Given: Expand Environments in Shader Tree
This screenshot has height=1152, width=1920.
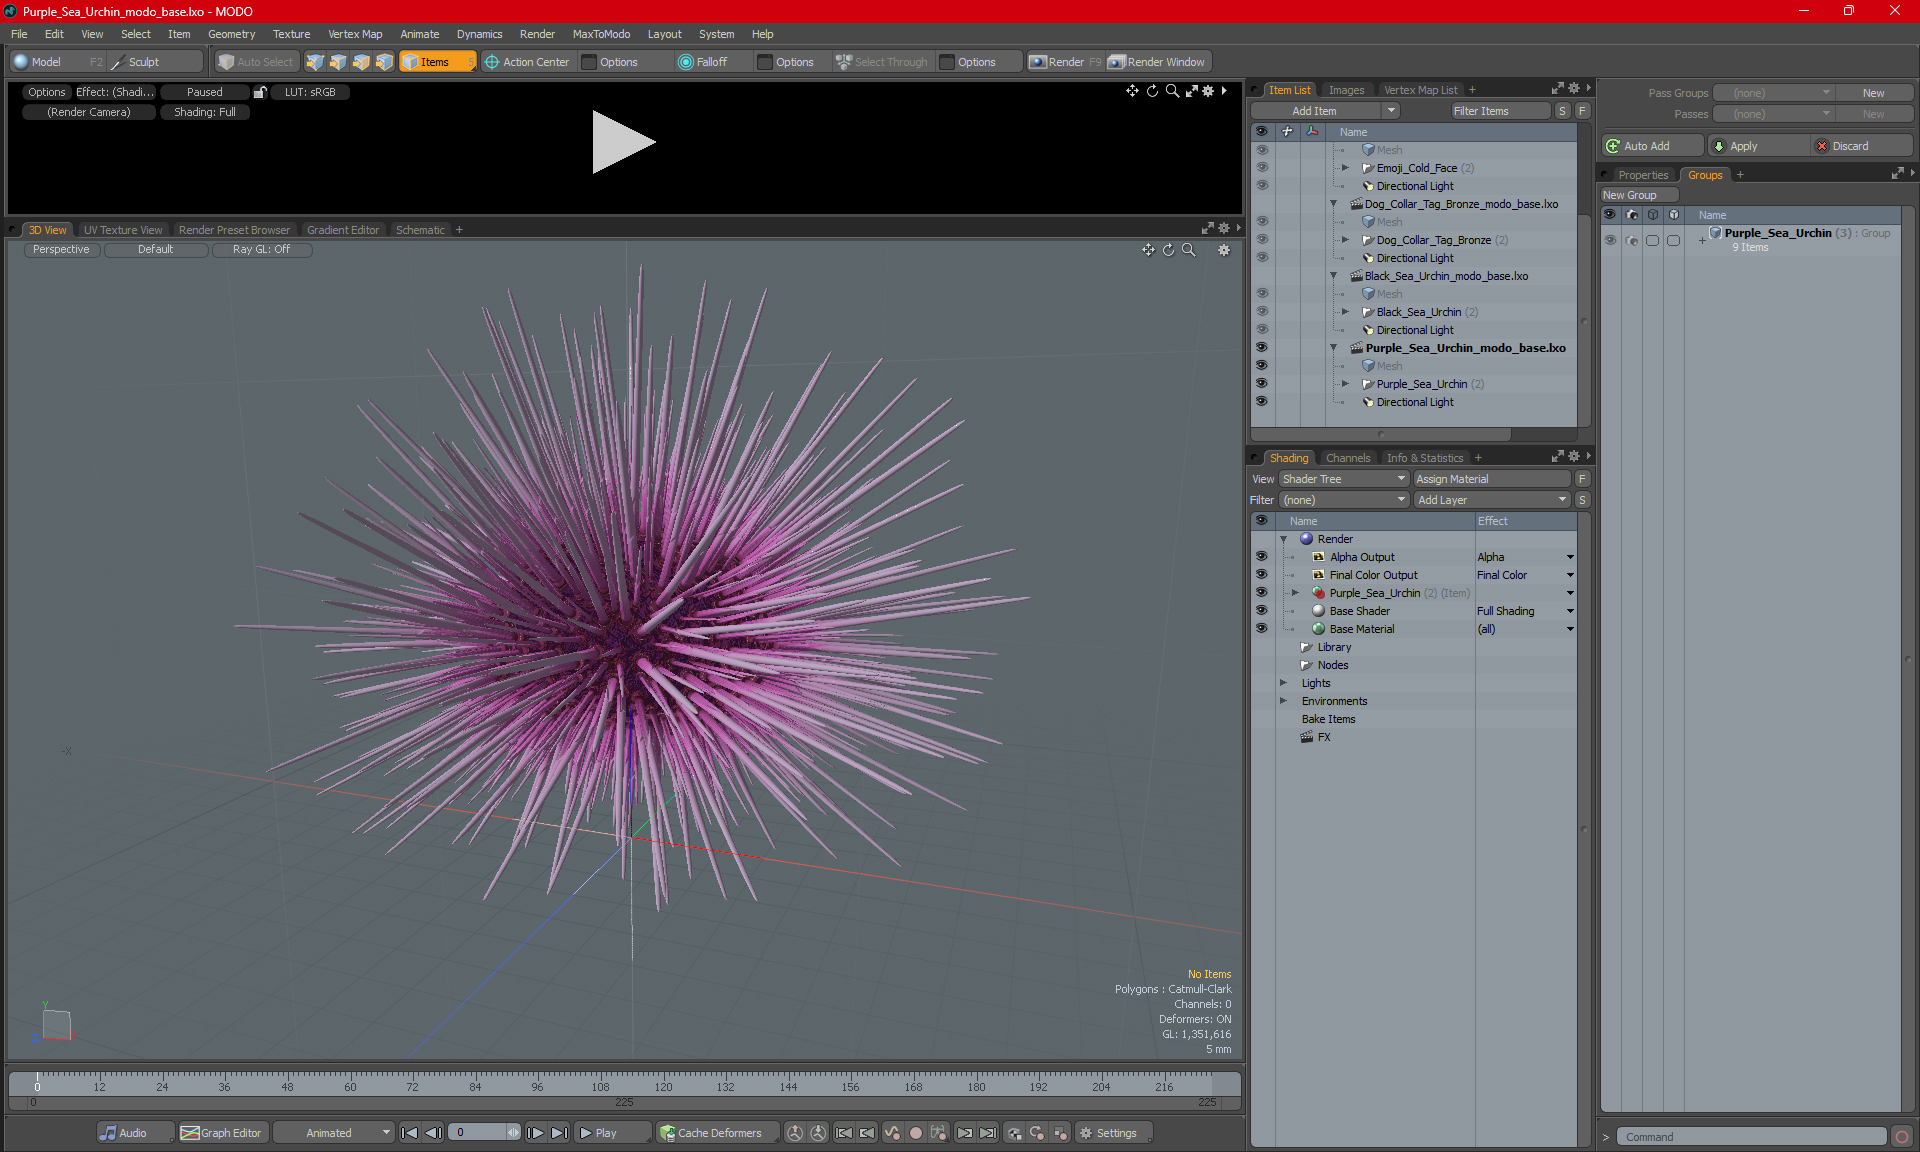Looking at the screenshot, I should pyautogui.click(x=1284, y=701).
